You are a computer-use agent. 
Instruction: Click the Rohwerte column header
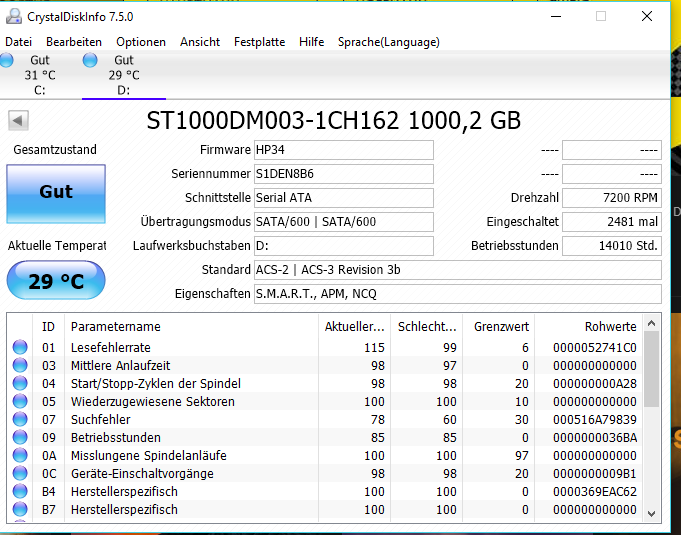tap(588, 327)
